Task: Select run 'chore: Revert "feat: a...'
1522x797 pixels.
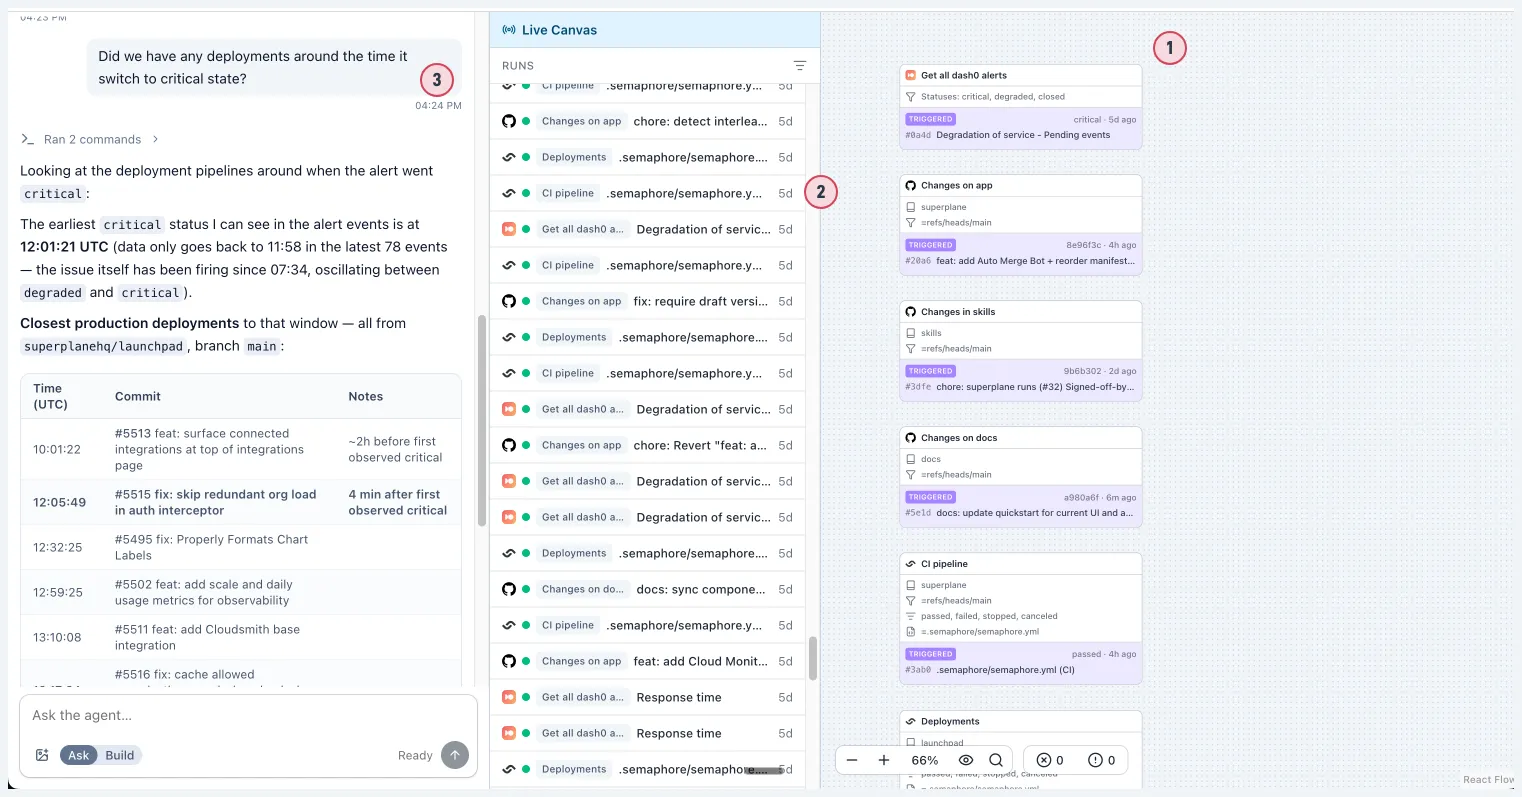Action: pos(647,445)
